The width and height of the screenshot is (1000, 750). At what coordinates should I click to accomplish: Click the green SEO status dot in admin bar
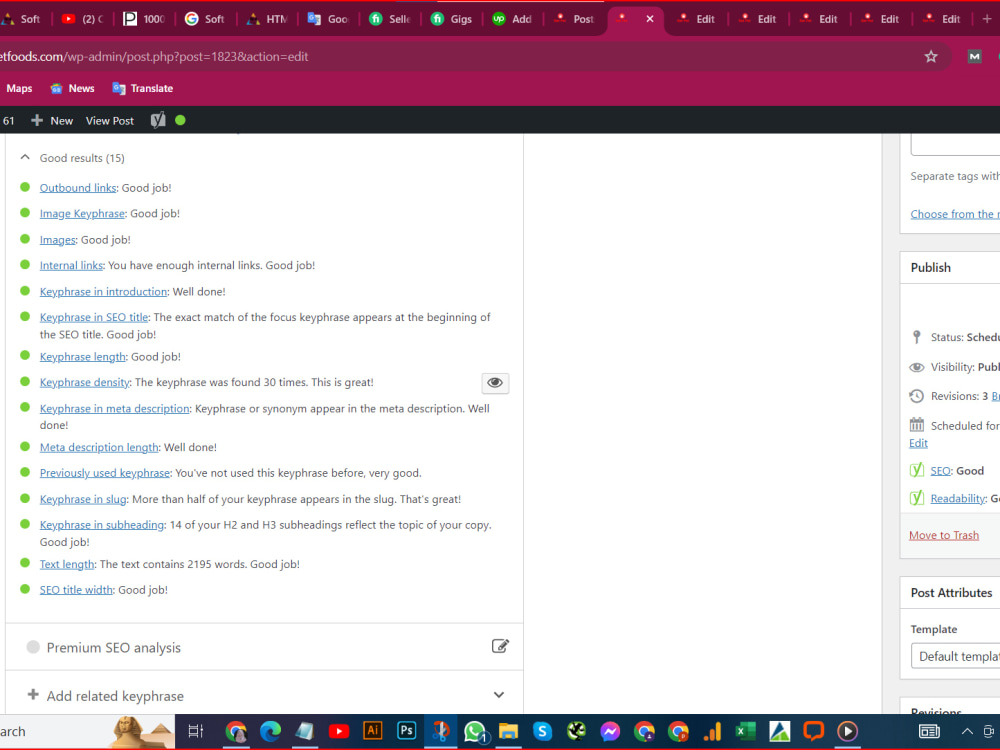pyautogui.click(x=180, y=120)
